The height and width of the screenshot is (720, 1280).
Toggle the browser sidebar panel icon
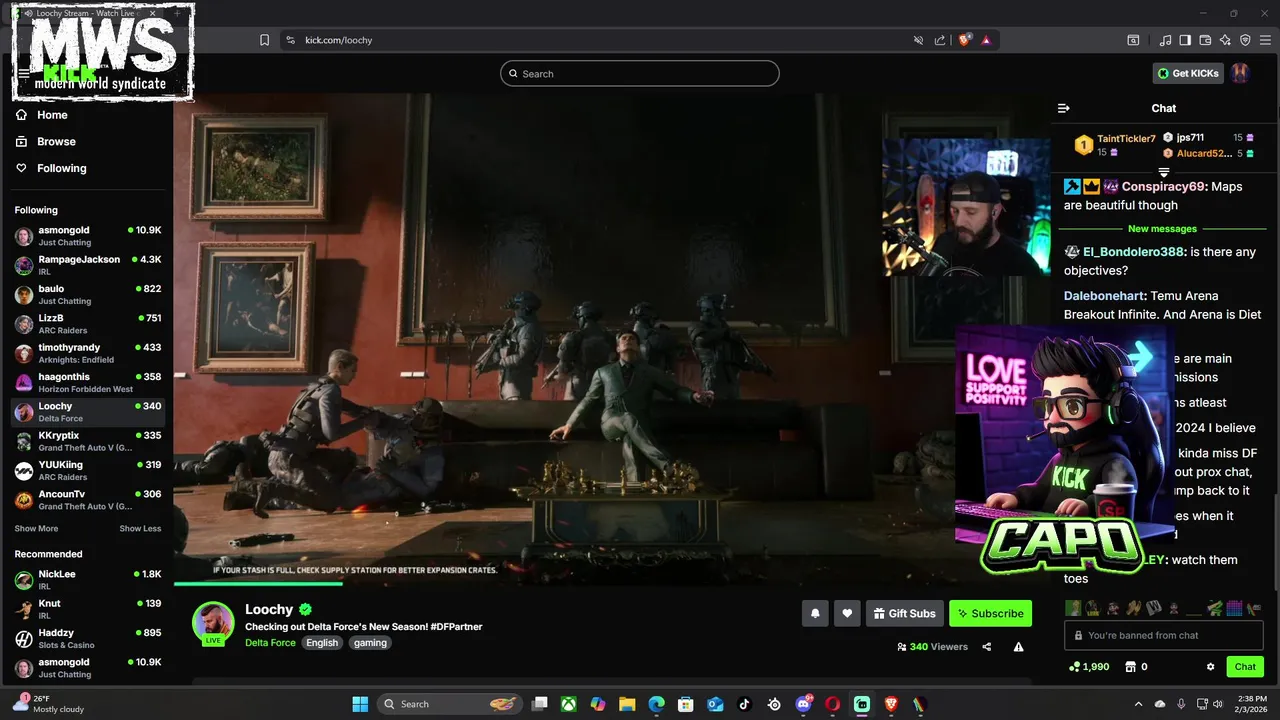point(1185,40)
